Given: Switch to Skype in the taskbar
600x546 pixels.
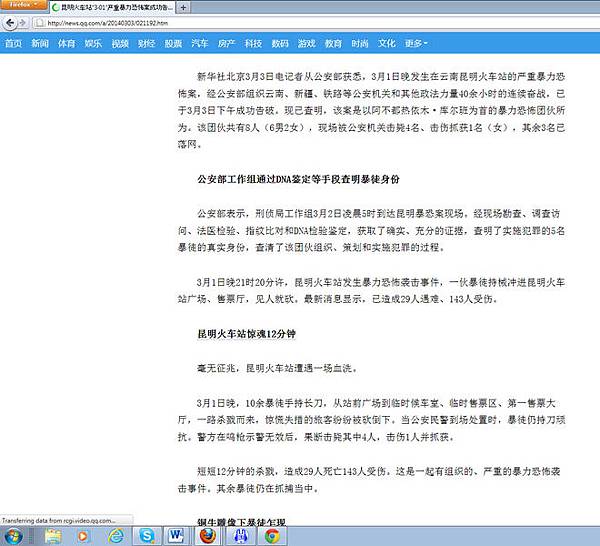Looking at the screenshot, I should tap(147, 536).
